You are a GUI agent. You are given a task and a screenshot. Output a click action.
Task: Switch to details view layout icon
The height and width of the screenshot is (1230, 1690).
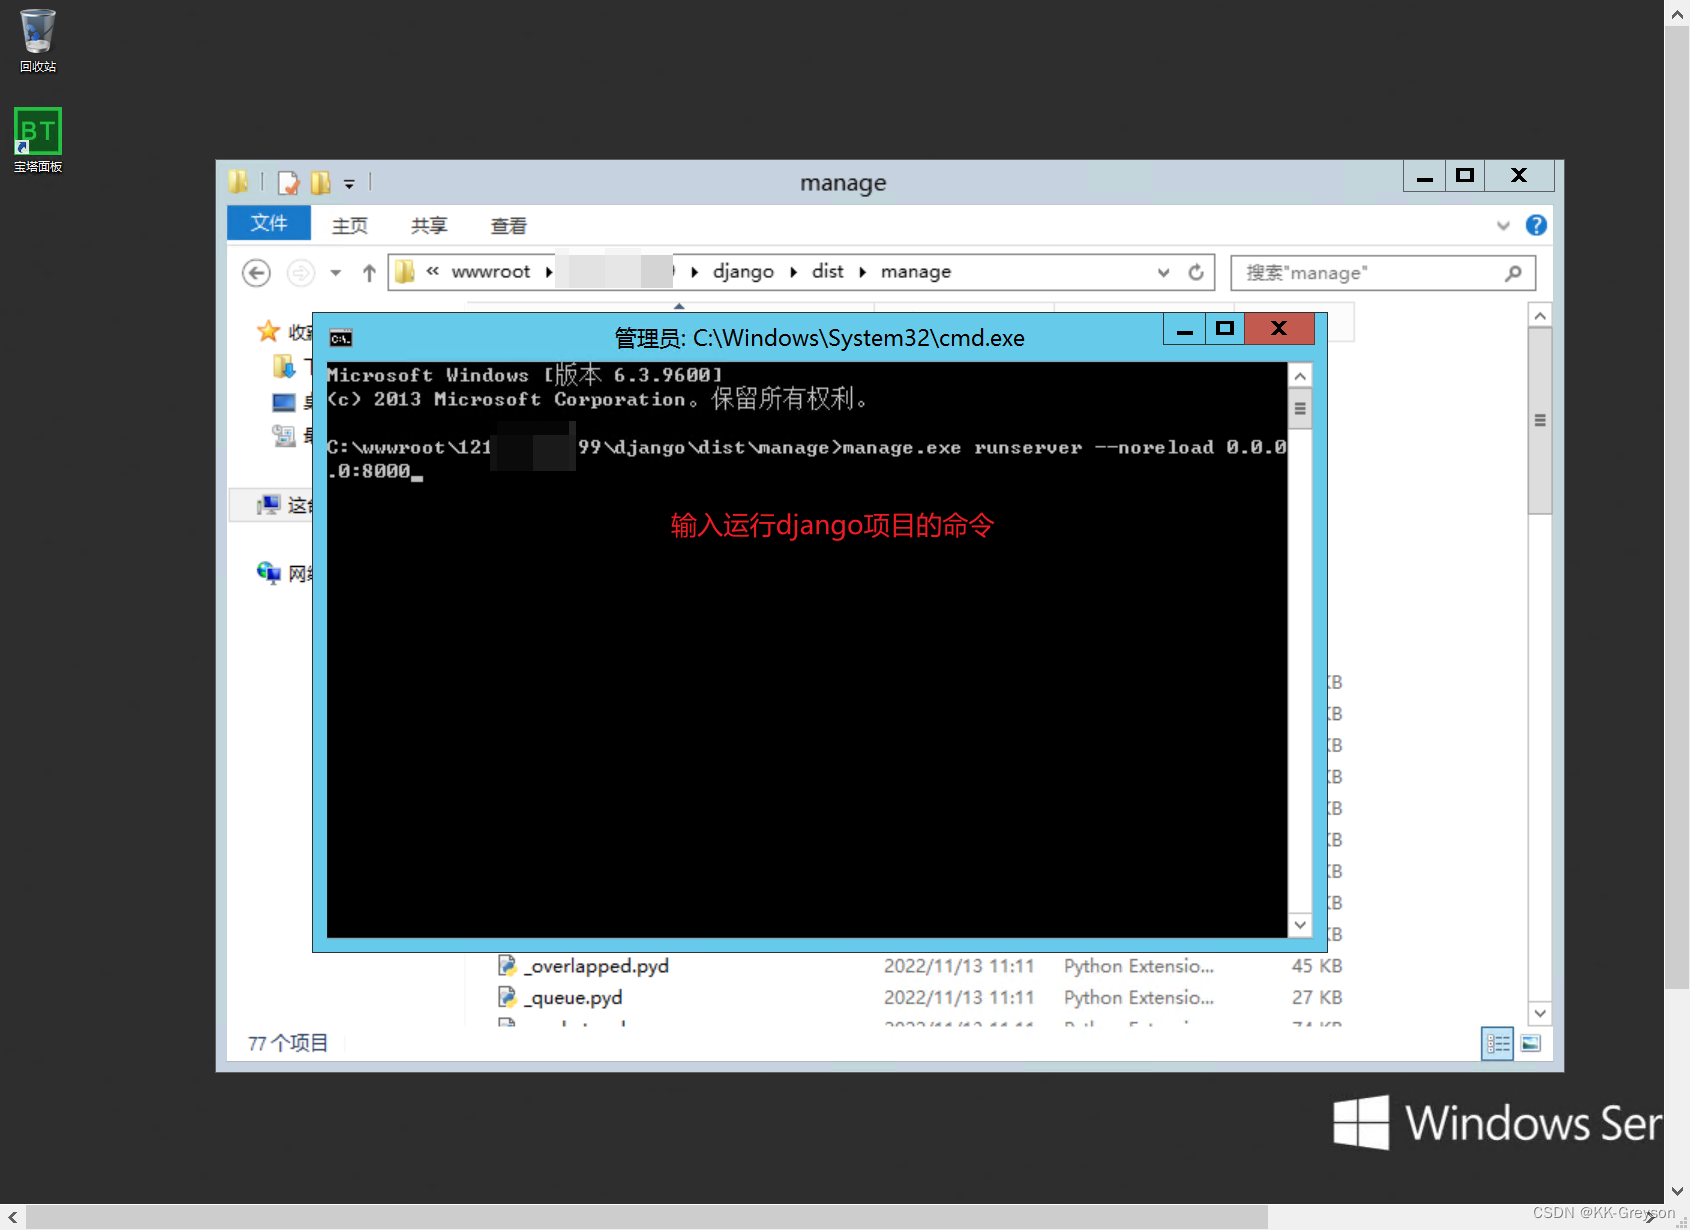1497,1044
